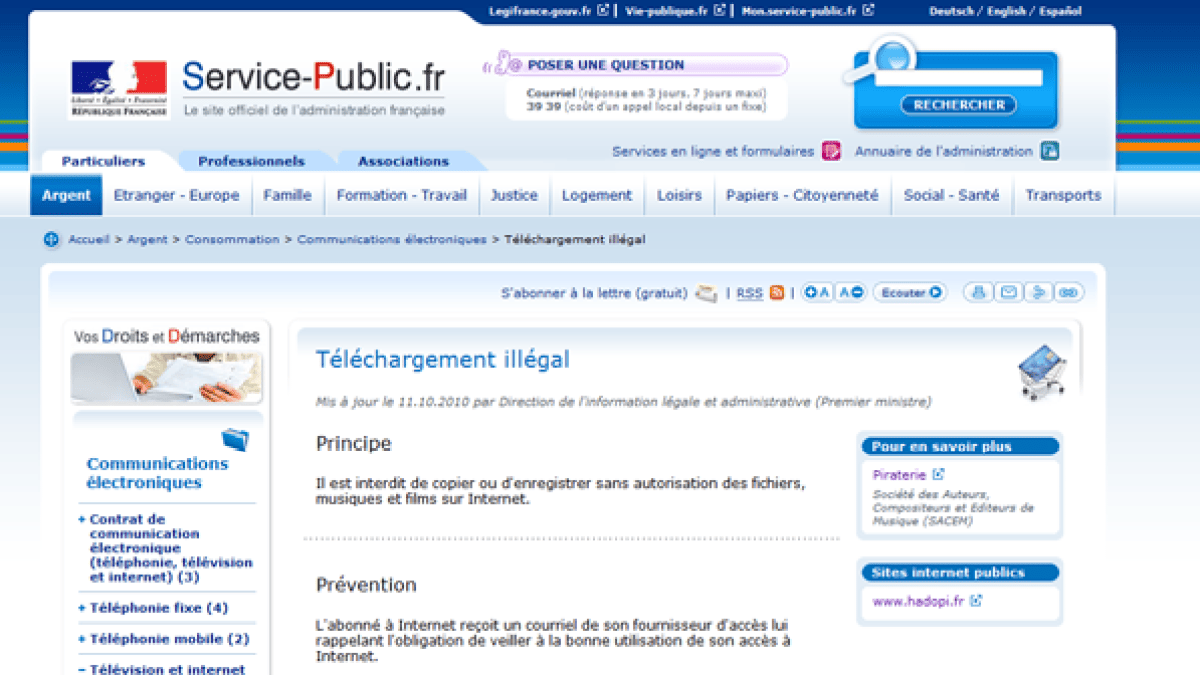The width and height of the screenshot is (1200, 675).
Task: Click the Services en ligne pink icon
Action: point(831,151)
